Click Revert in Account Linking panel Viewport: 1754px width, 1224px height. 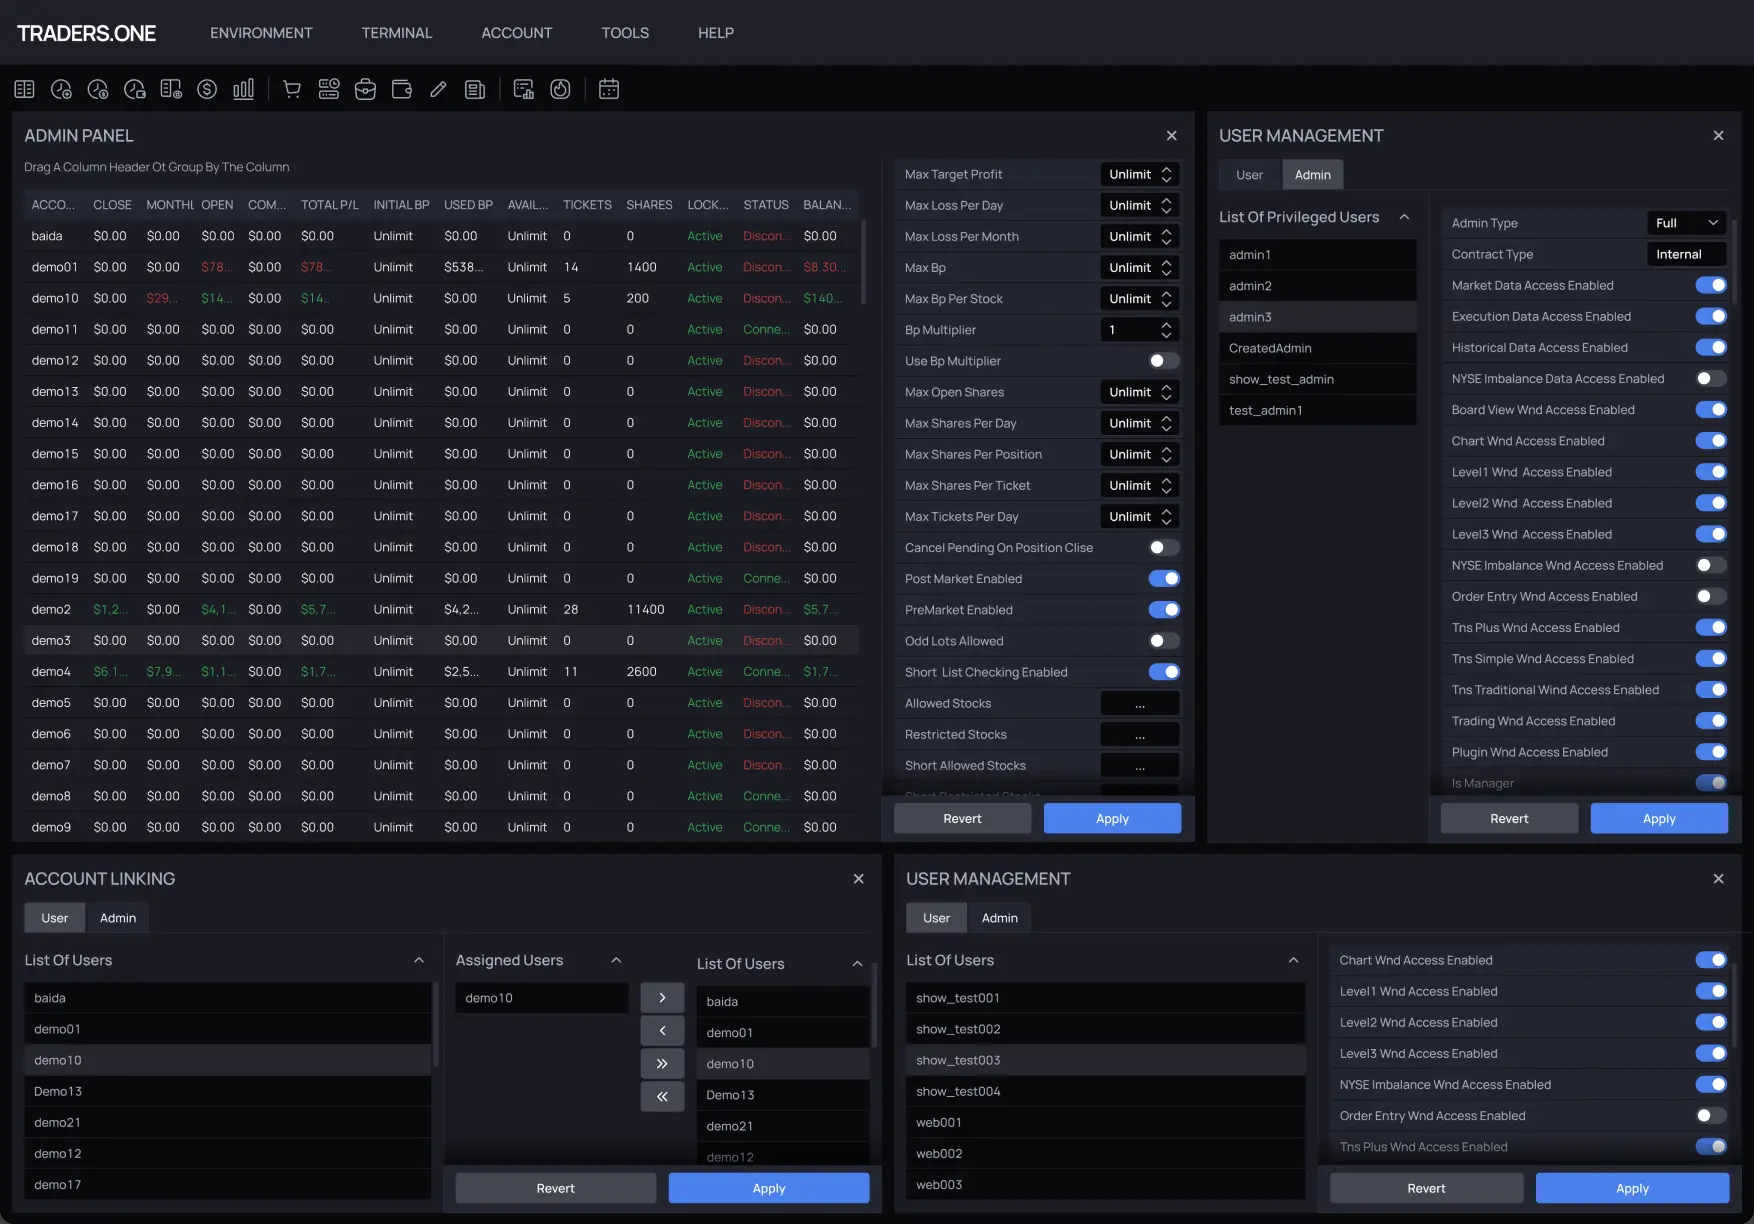(x=555, y=1188)
